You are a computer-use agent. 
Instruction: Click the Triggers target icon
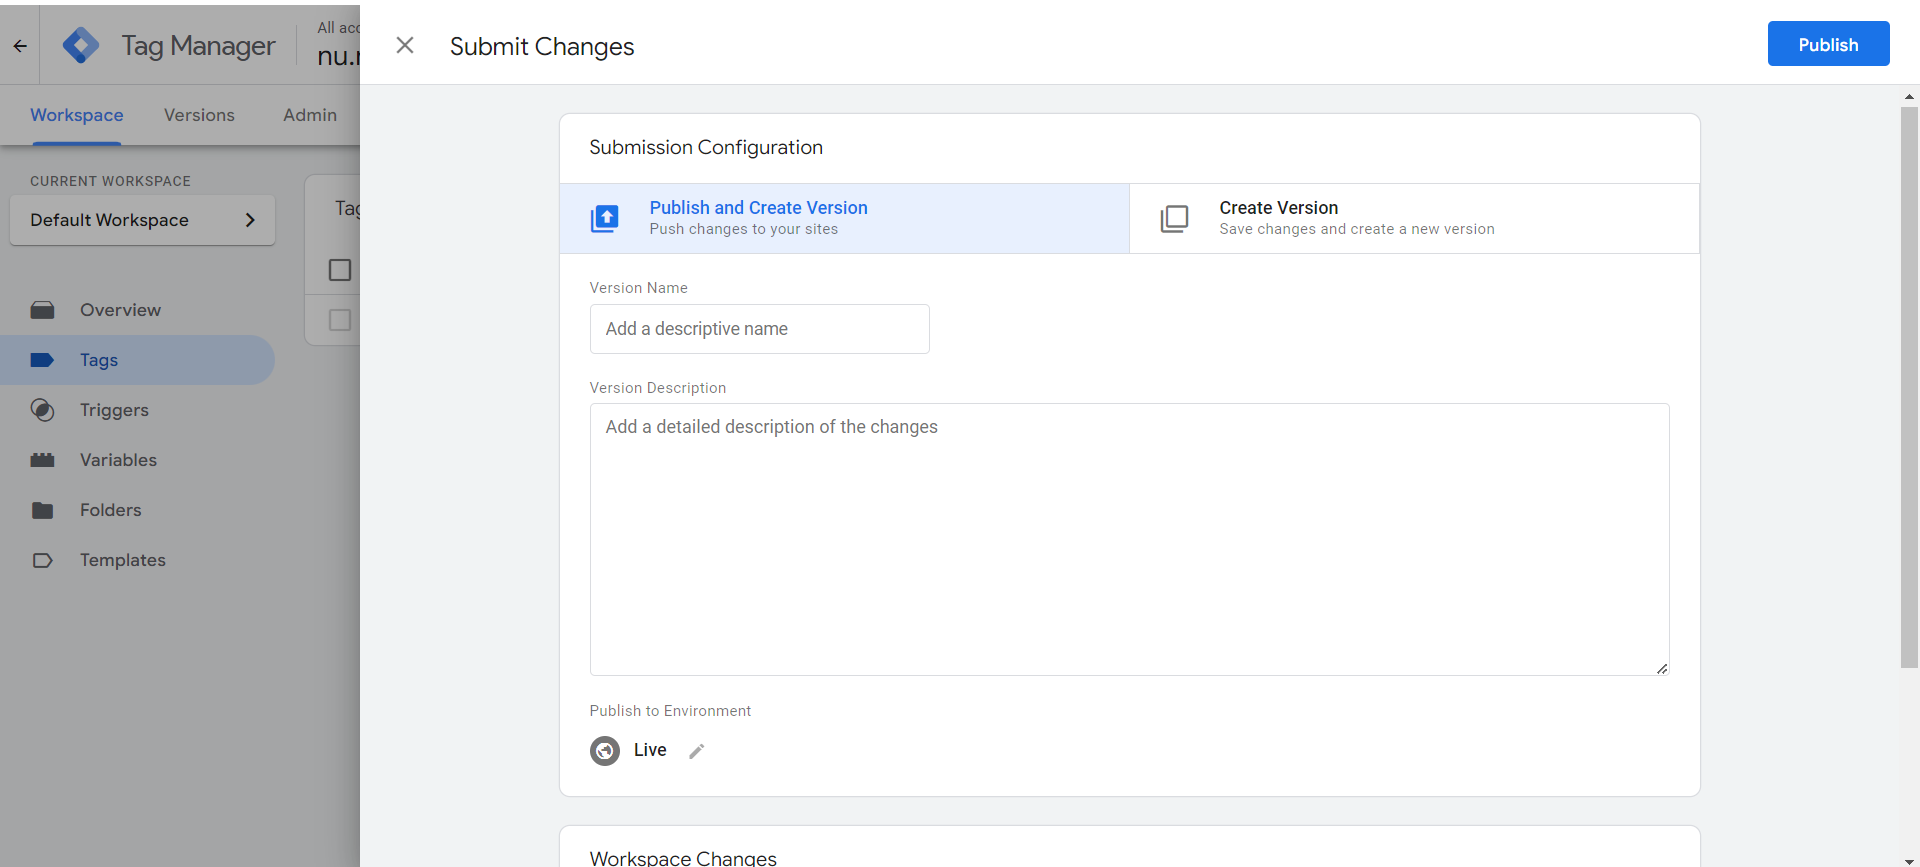[x=42, y=410]
